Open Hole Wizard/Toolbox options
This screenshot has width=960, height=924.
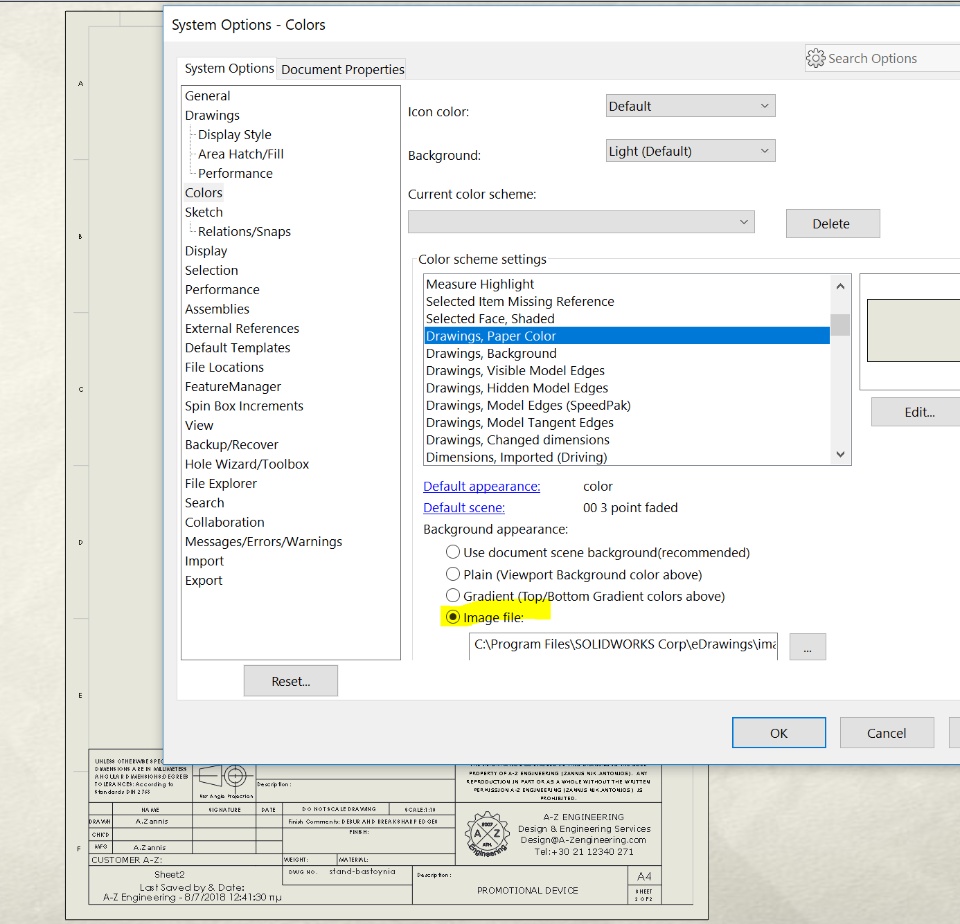pos(247,464)
